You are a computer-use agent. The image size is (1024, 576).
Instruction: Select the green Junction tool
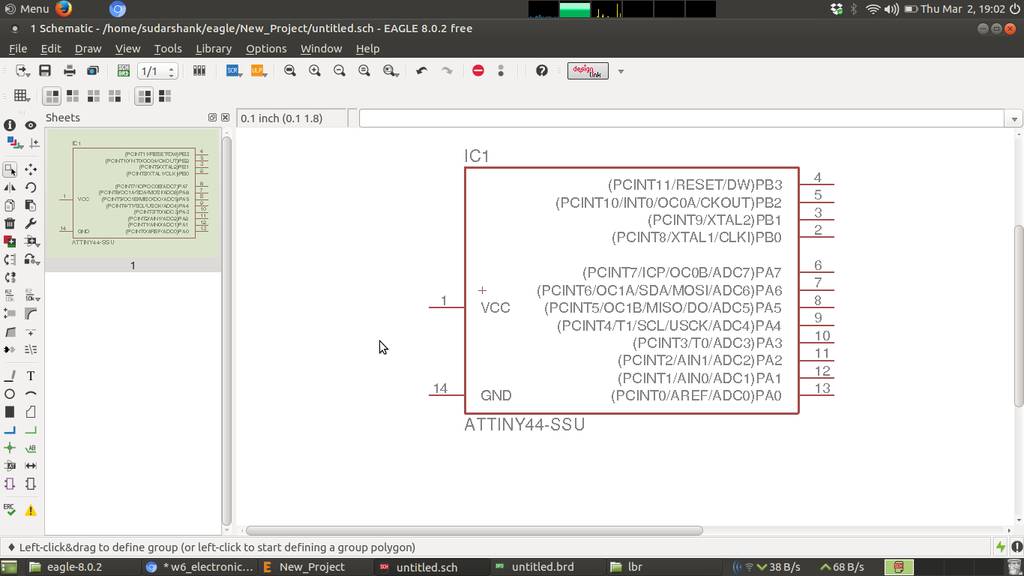coord(10,448)
